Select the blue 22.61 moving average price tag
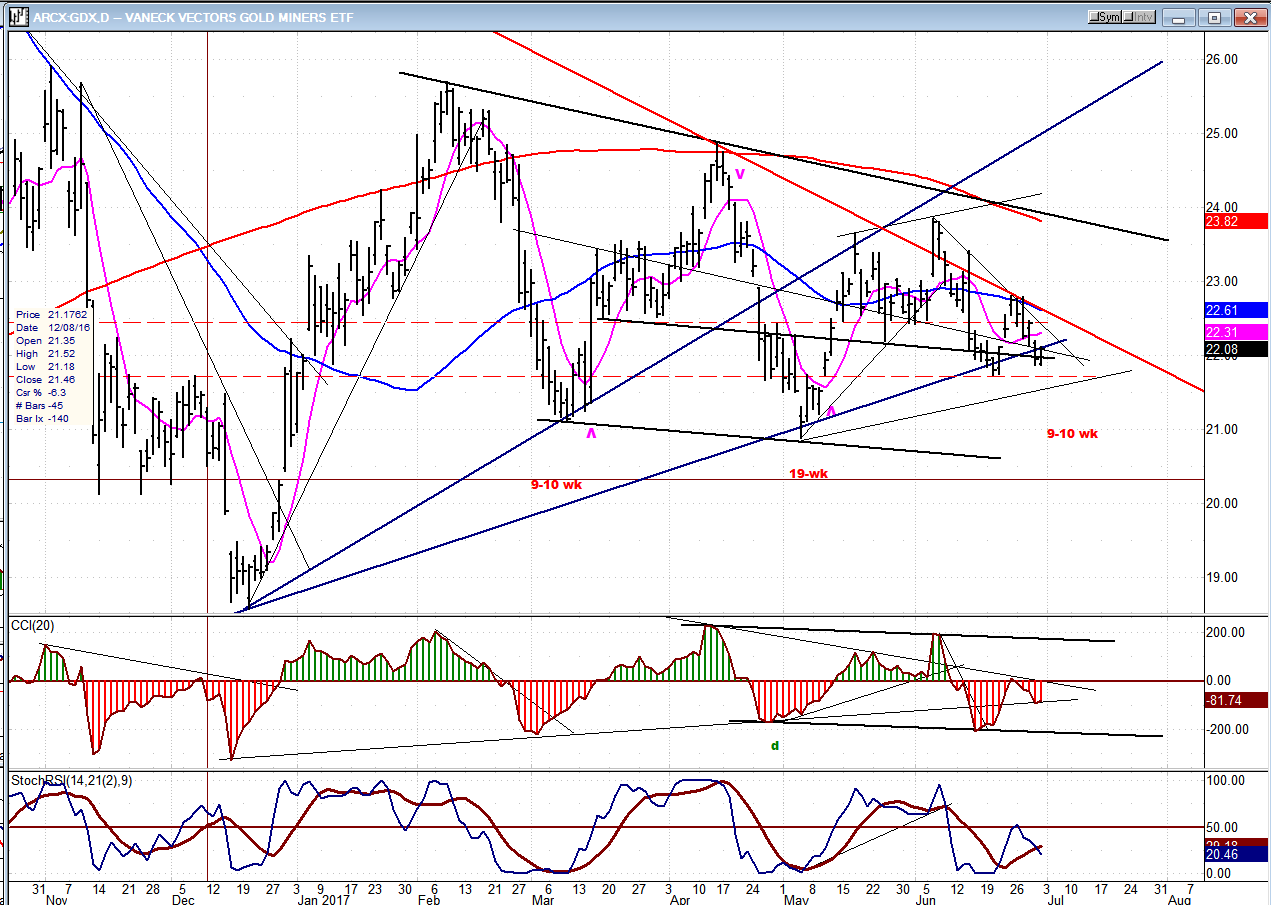 click(1238, 310)
